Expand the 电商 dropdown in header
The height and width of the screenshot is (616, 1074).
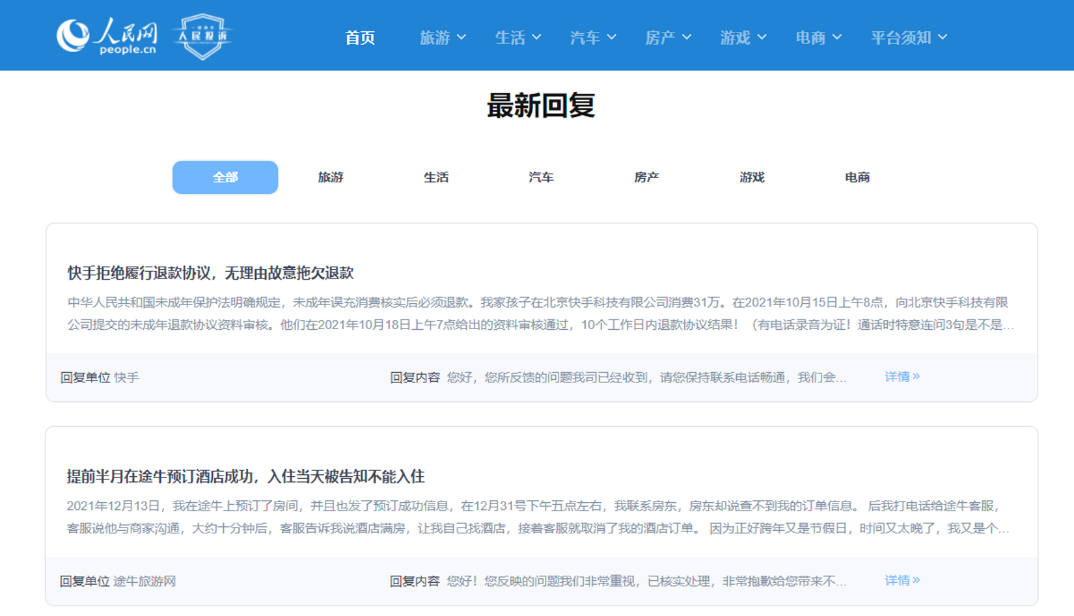(818, 37)
